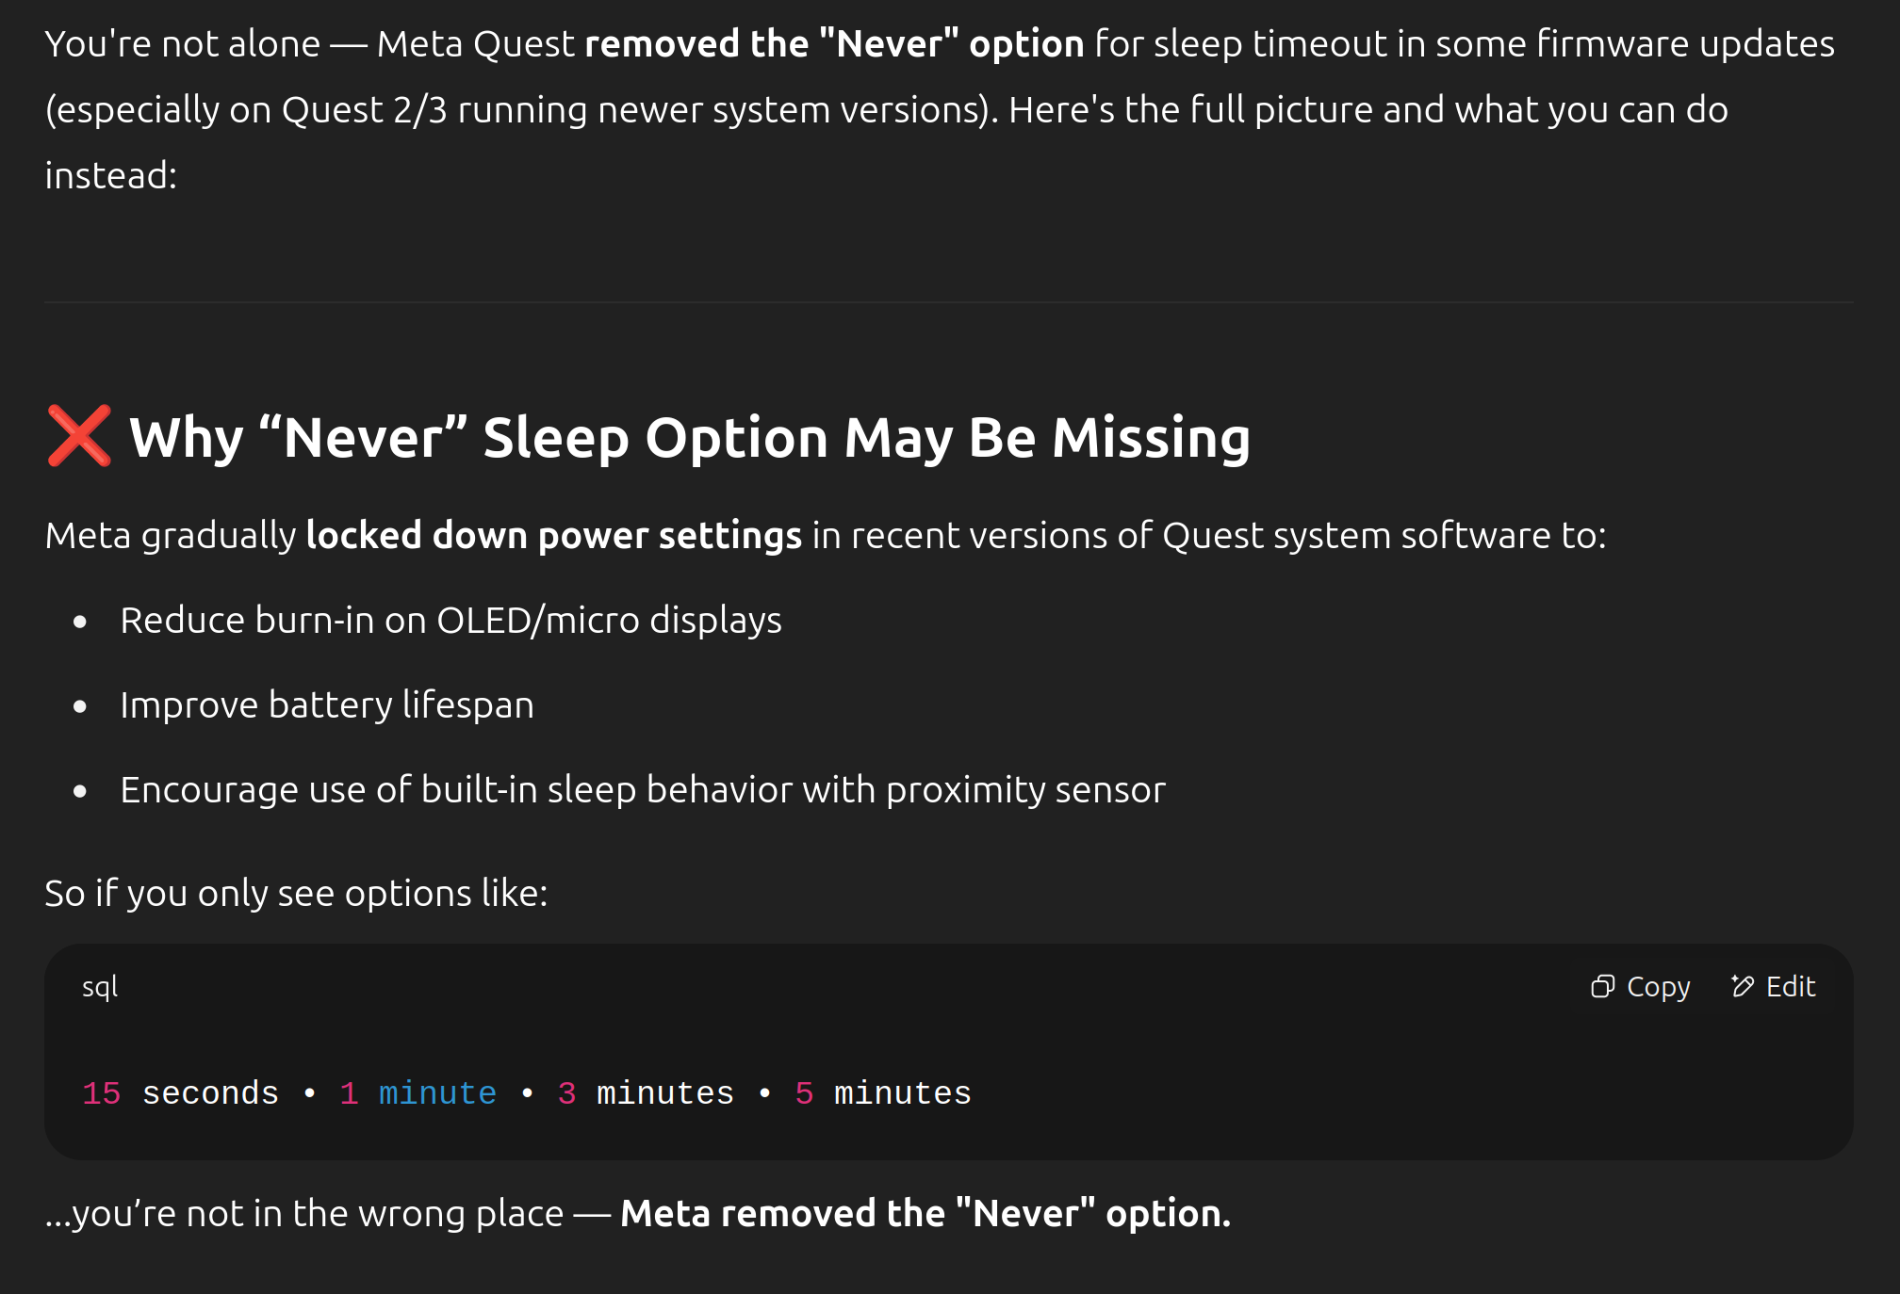This screenshot has width=1900, height=1294.
Task: Click the "Copy" label in code header
Action: 1658,987
